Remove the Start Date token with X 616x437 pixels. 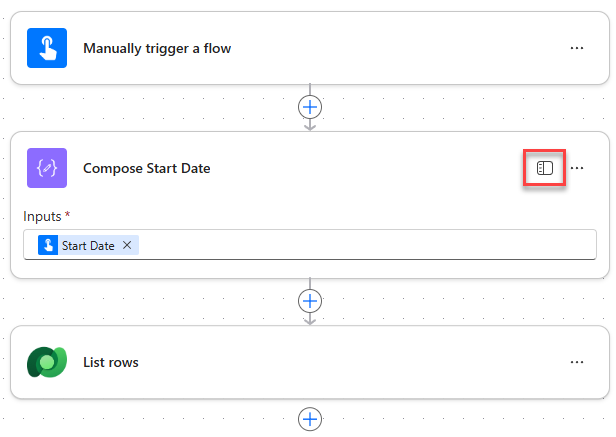127,245
